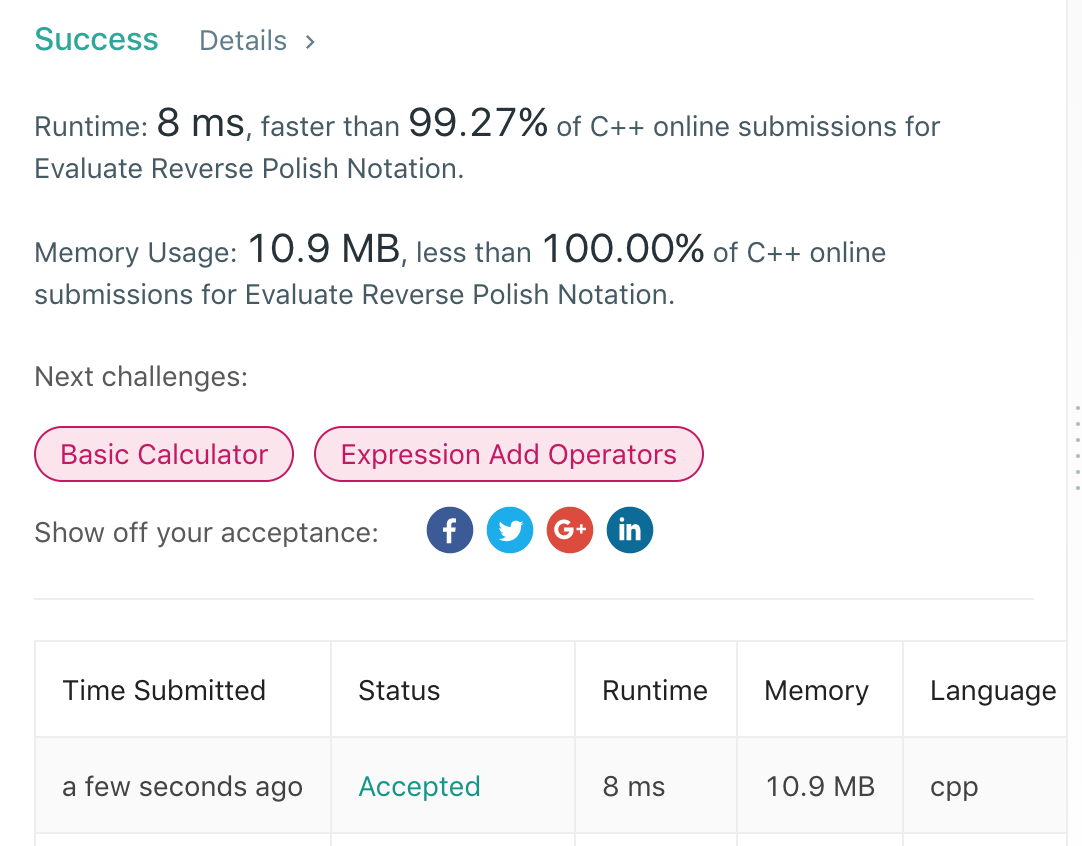The height and width of the screenshot is (846, 1082).
Task: Click the Memory column header
Action: pyautogui.click(x=816, y=691)
